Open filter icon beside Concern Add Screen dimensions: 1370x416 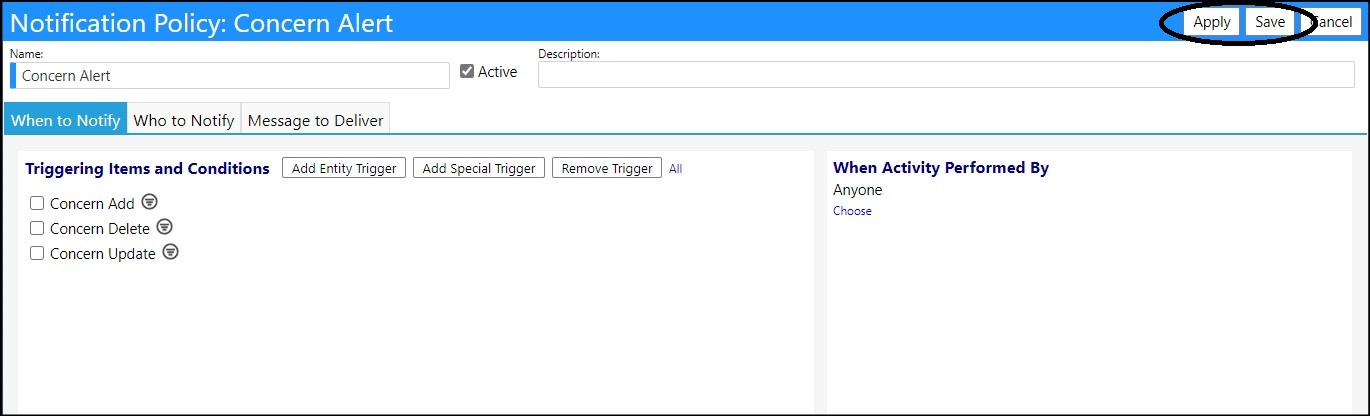tap(149, 202)
